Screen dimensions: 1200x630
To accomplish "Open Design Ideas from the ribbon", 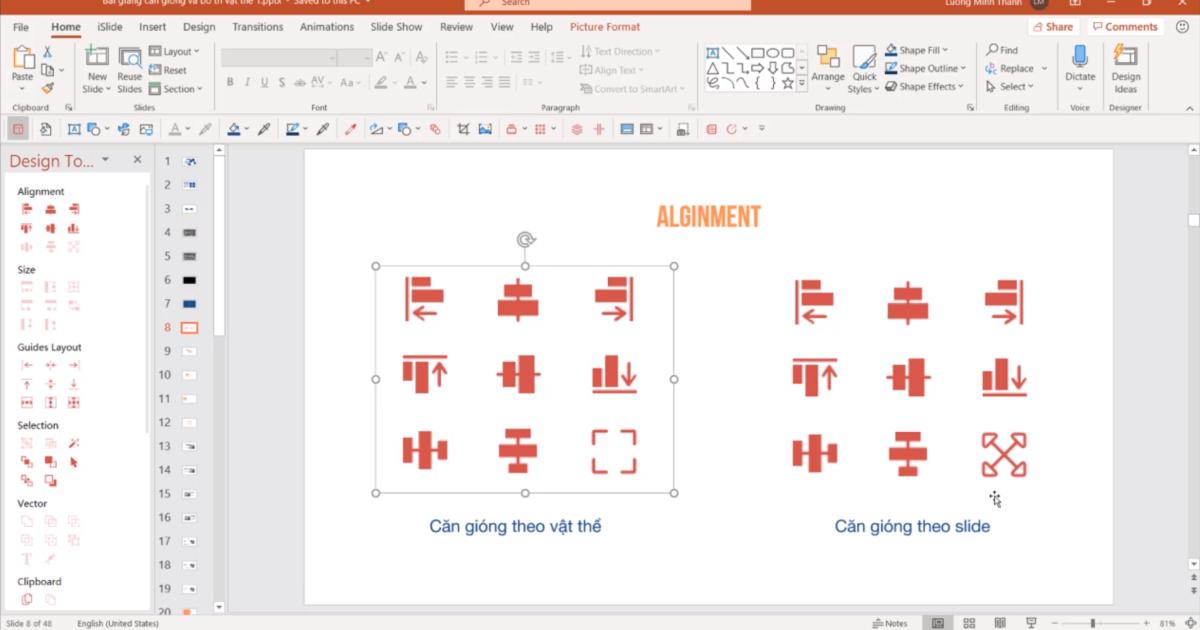I will pyautogui.click(x=1125, y=68).
